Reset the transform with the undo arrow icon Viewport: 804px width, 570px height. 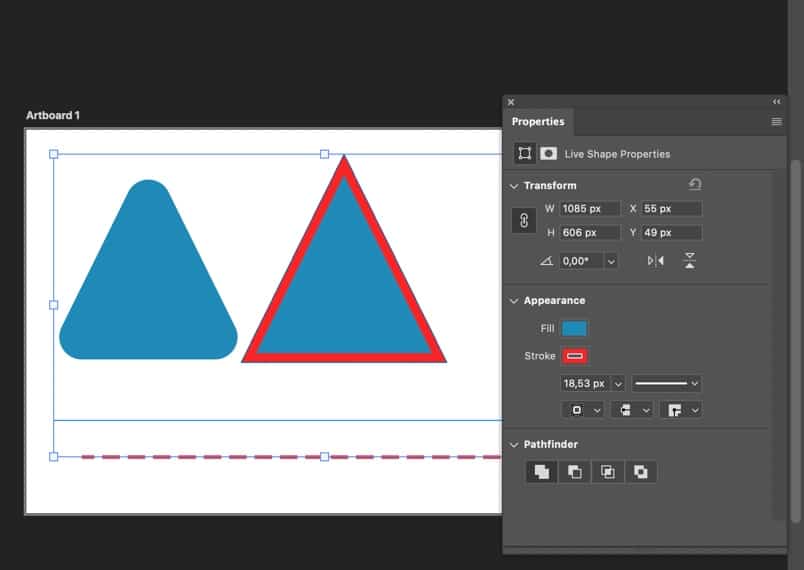[695, 184]
